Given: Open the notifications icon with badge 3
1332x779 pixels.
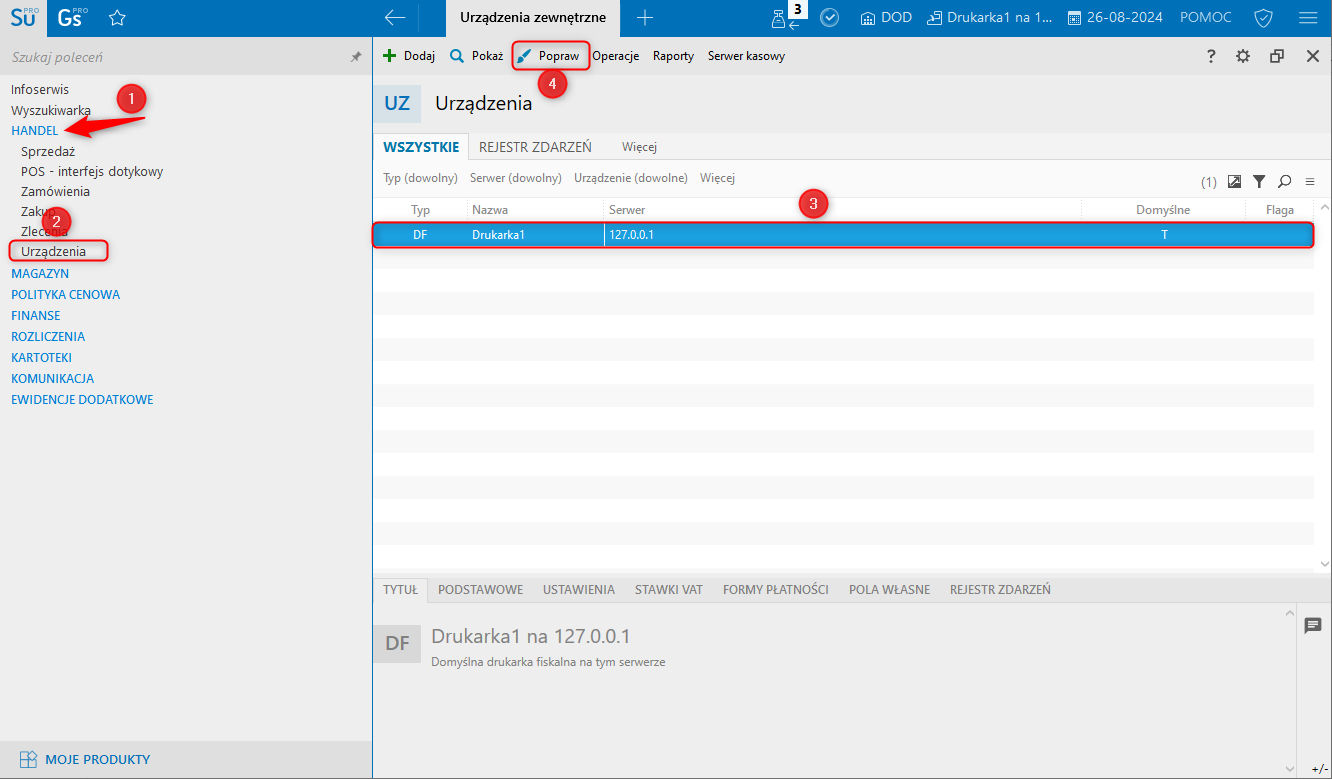Looking at the screenshot, I should coord(788,17).
